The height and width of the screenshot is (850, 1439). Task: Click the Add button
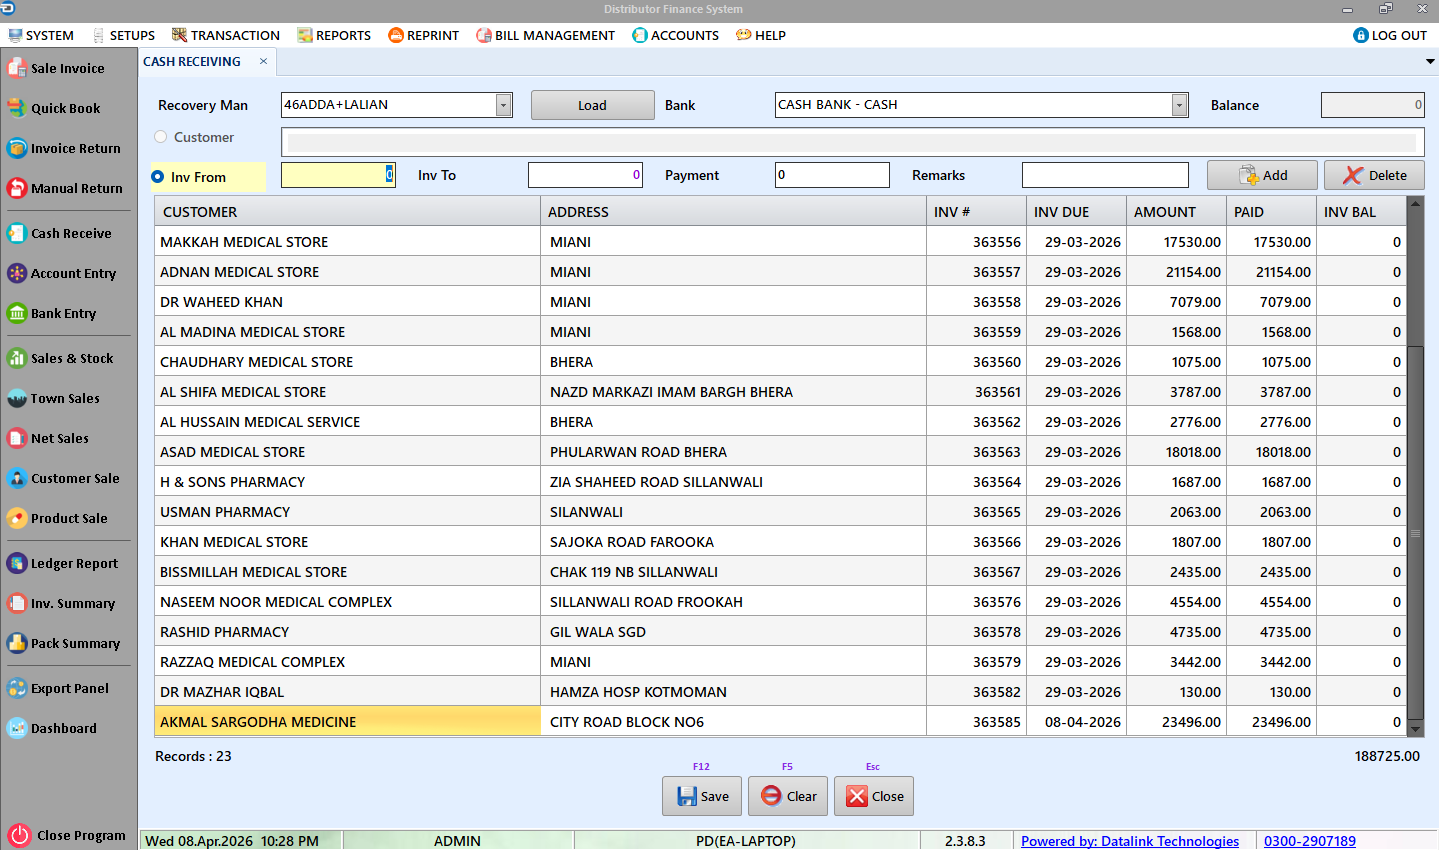point(1263,175)
